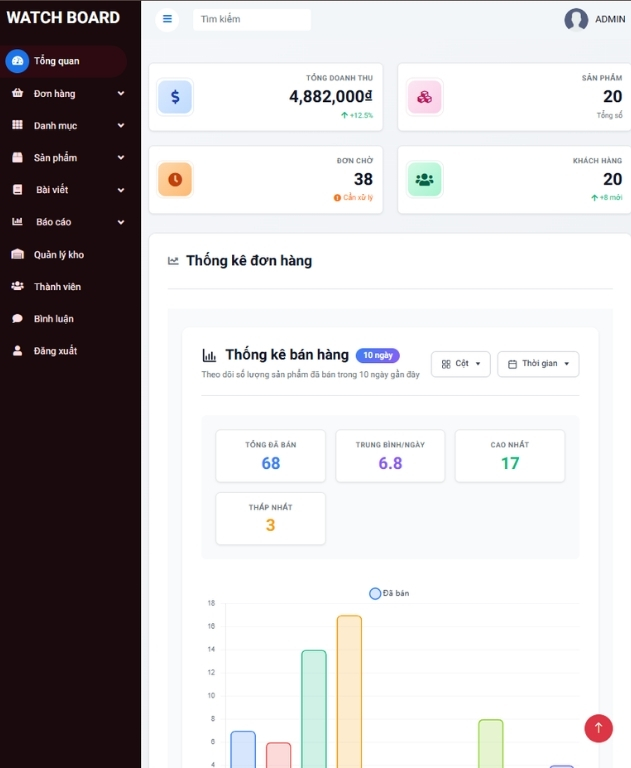631x768 pixels.
Task: Select Tổng quan in the sidebar
Action: (56, 61)
